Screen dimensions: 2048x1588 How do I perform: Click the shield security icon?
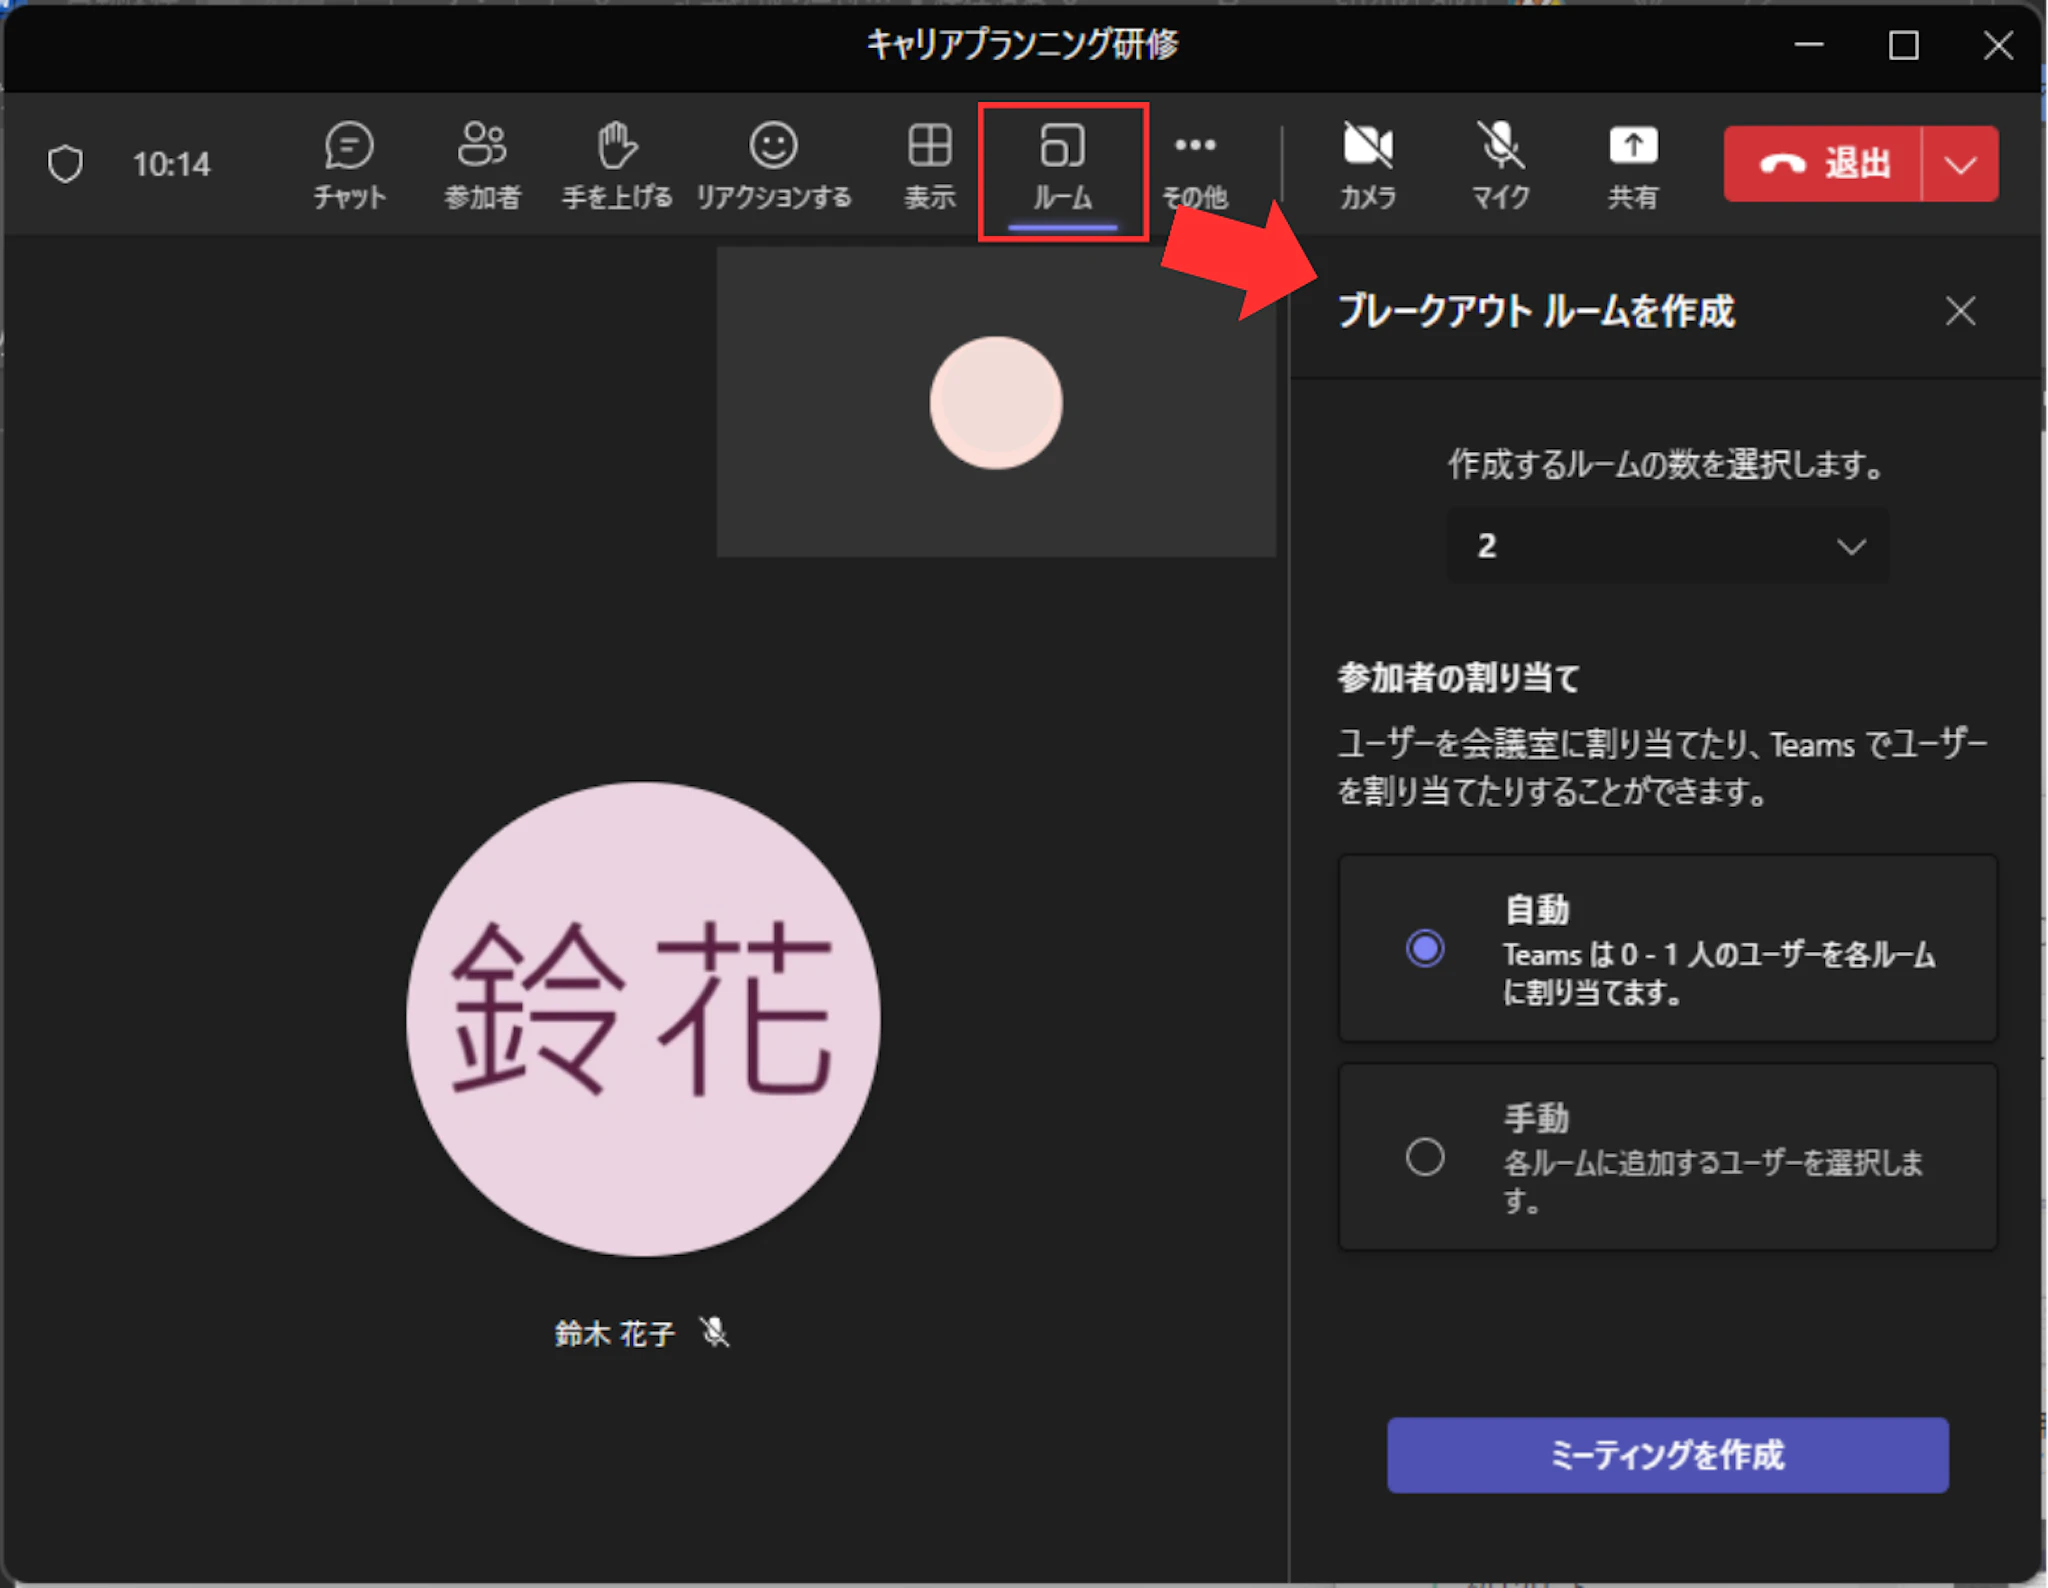coord(65,163)
